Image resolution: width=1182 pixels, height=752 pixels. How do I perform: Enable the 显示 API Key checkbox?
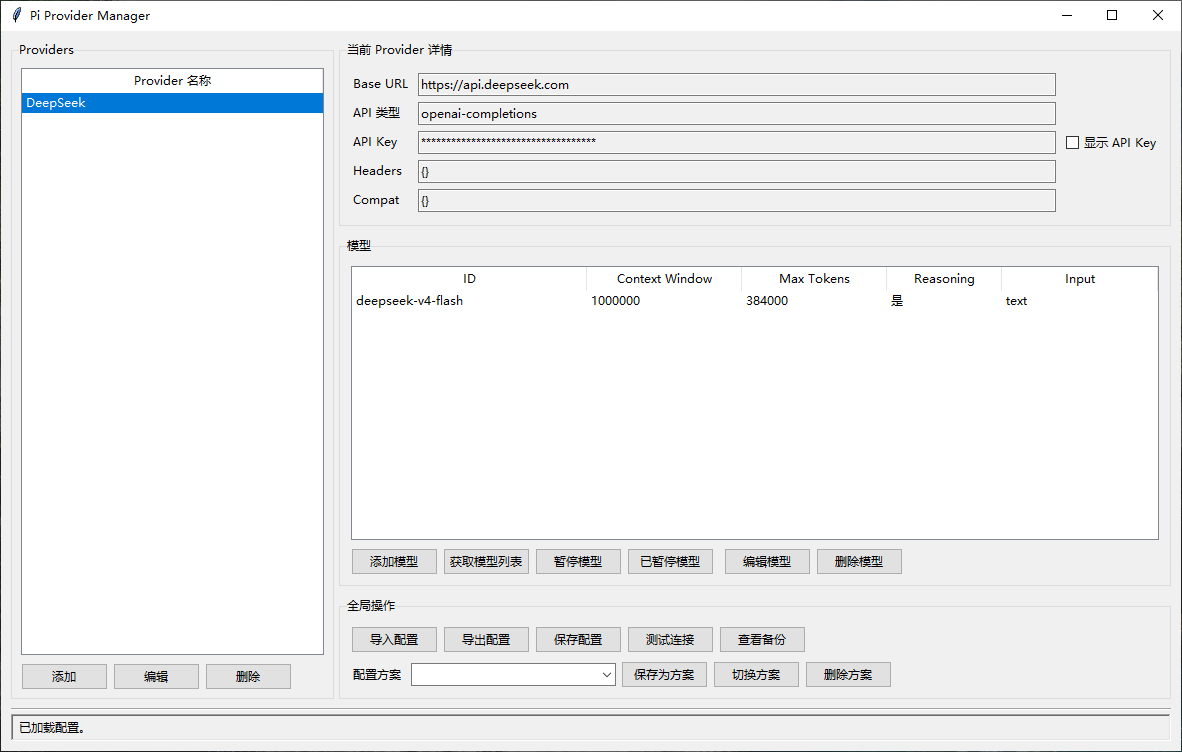point(1072,142)
